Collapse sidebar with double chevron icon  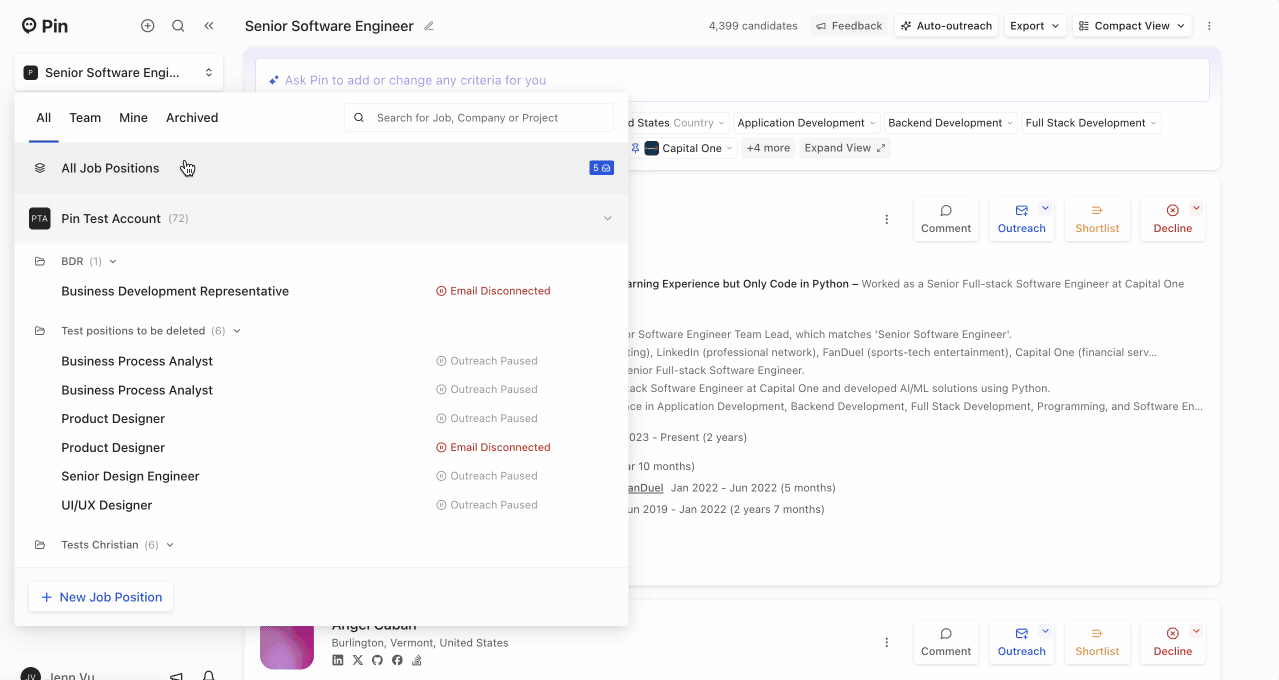(x=208, y=26)
